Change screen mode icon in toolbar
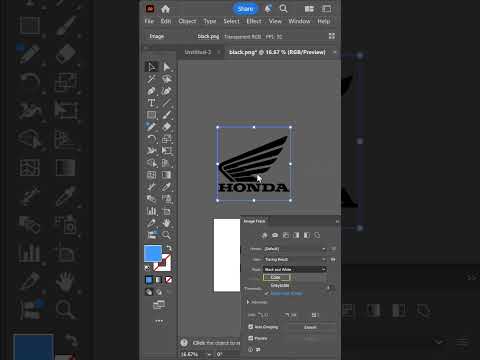Screen dimensions: 480x360 (159, 305)
